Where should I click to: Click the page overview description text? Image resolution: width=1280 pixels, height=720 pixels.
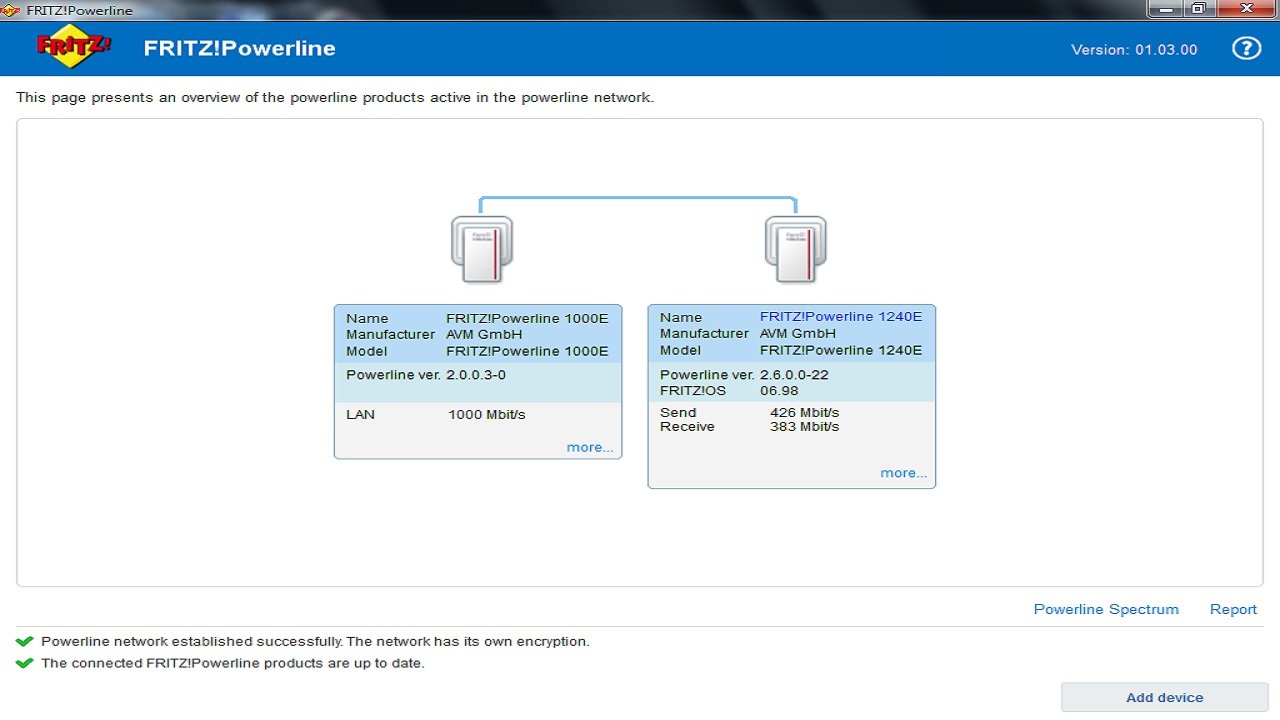tap(335, 98)
